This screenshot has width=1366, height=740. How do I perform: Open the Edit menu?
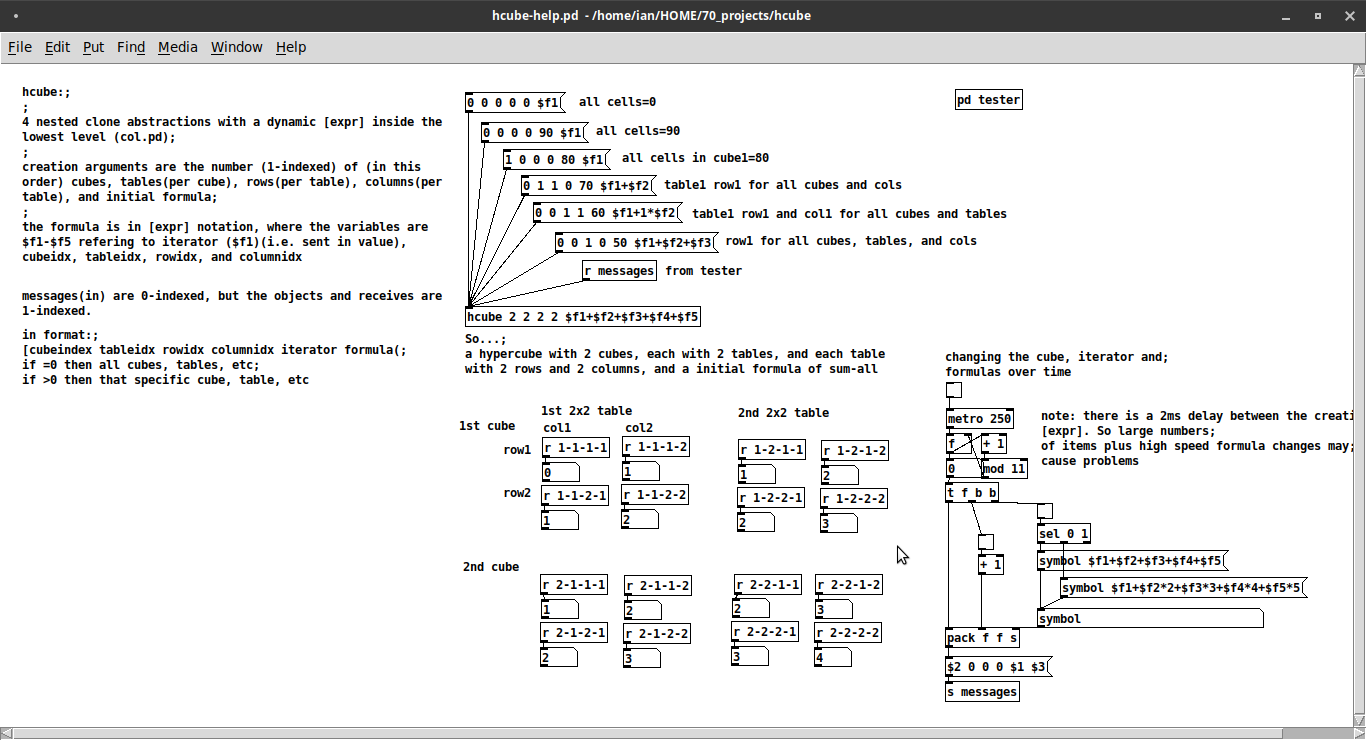click(x=57, y=47)
